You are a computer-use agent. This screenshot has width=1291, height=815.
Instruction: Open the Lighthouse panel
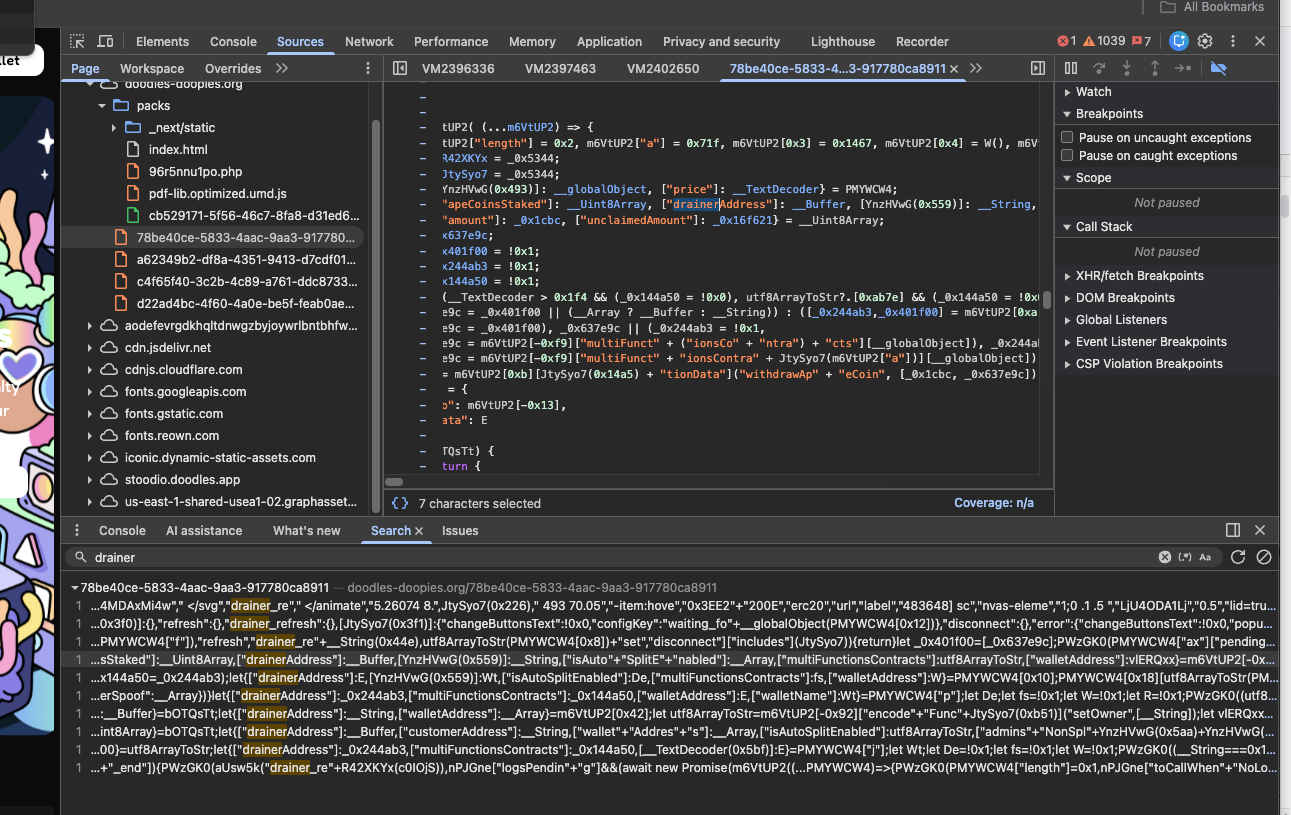pos(842,41)
